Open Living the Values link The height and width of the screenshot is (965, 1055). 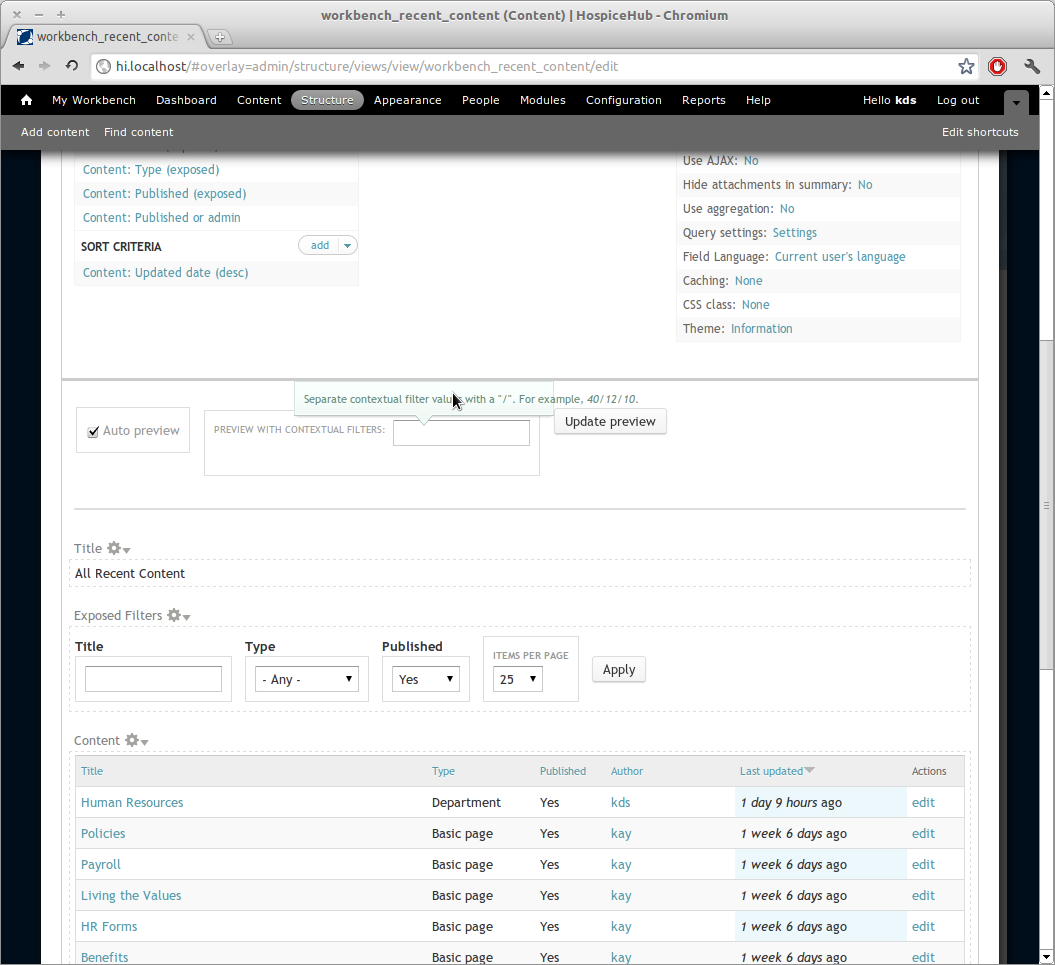coord(131,896)
